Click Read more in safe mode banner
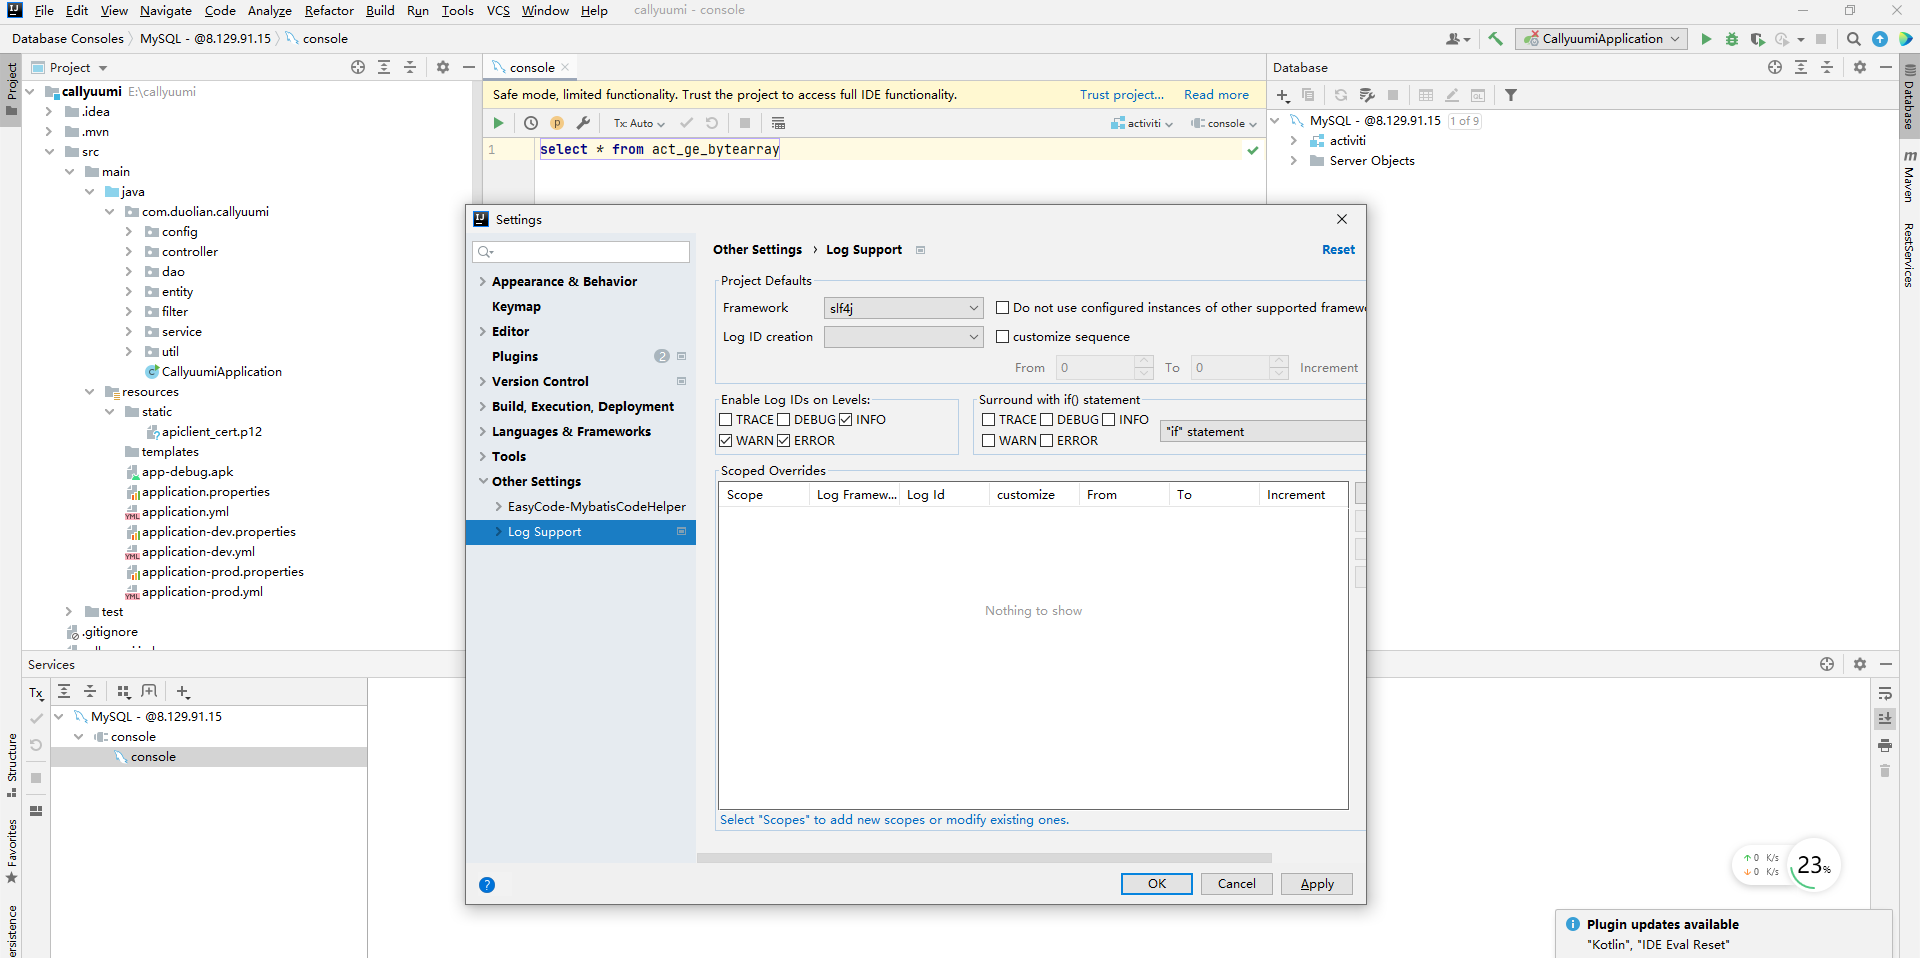This screenshot has width=1920, height=958. click(1216, 95)
